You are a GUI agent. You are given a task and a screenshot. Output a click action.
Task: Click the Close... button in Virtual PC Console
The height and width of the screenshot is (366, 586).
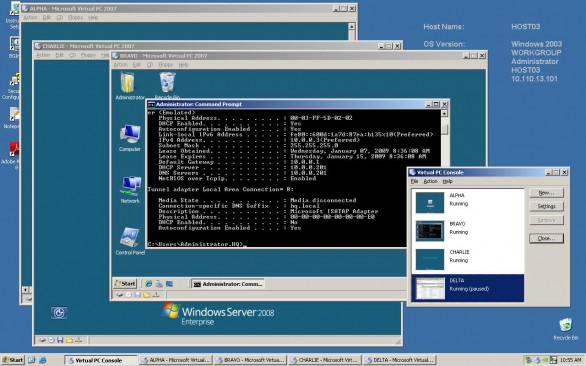(x=546, y=239)
